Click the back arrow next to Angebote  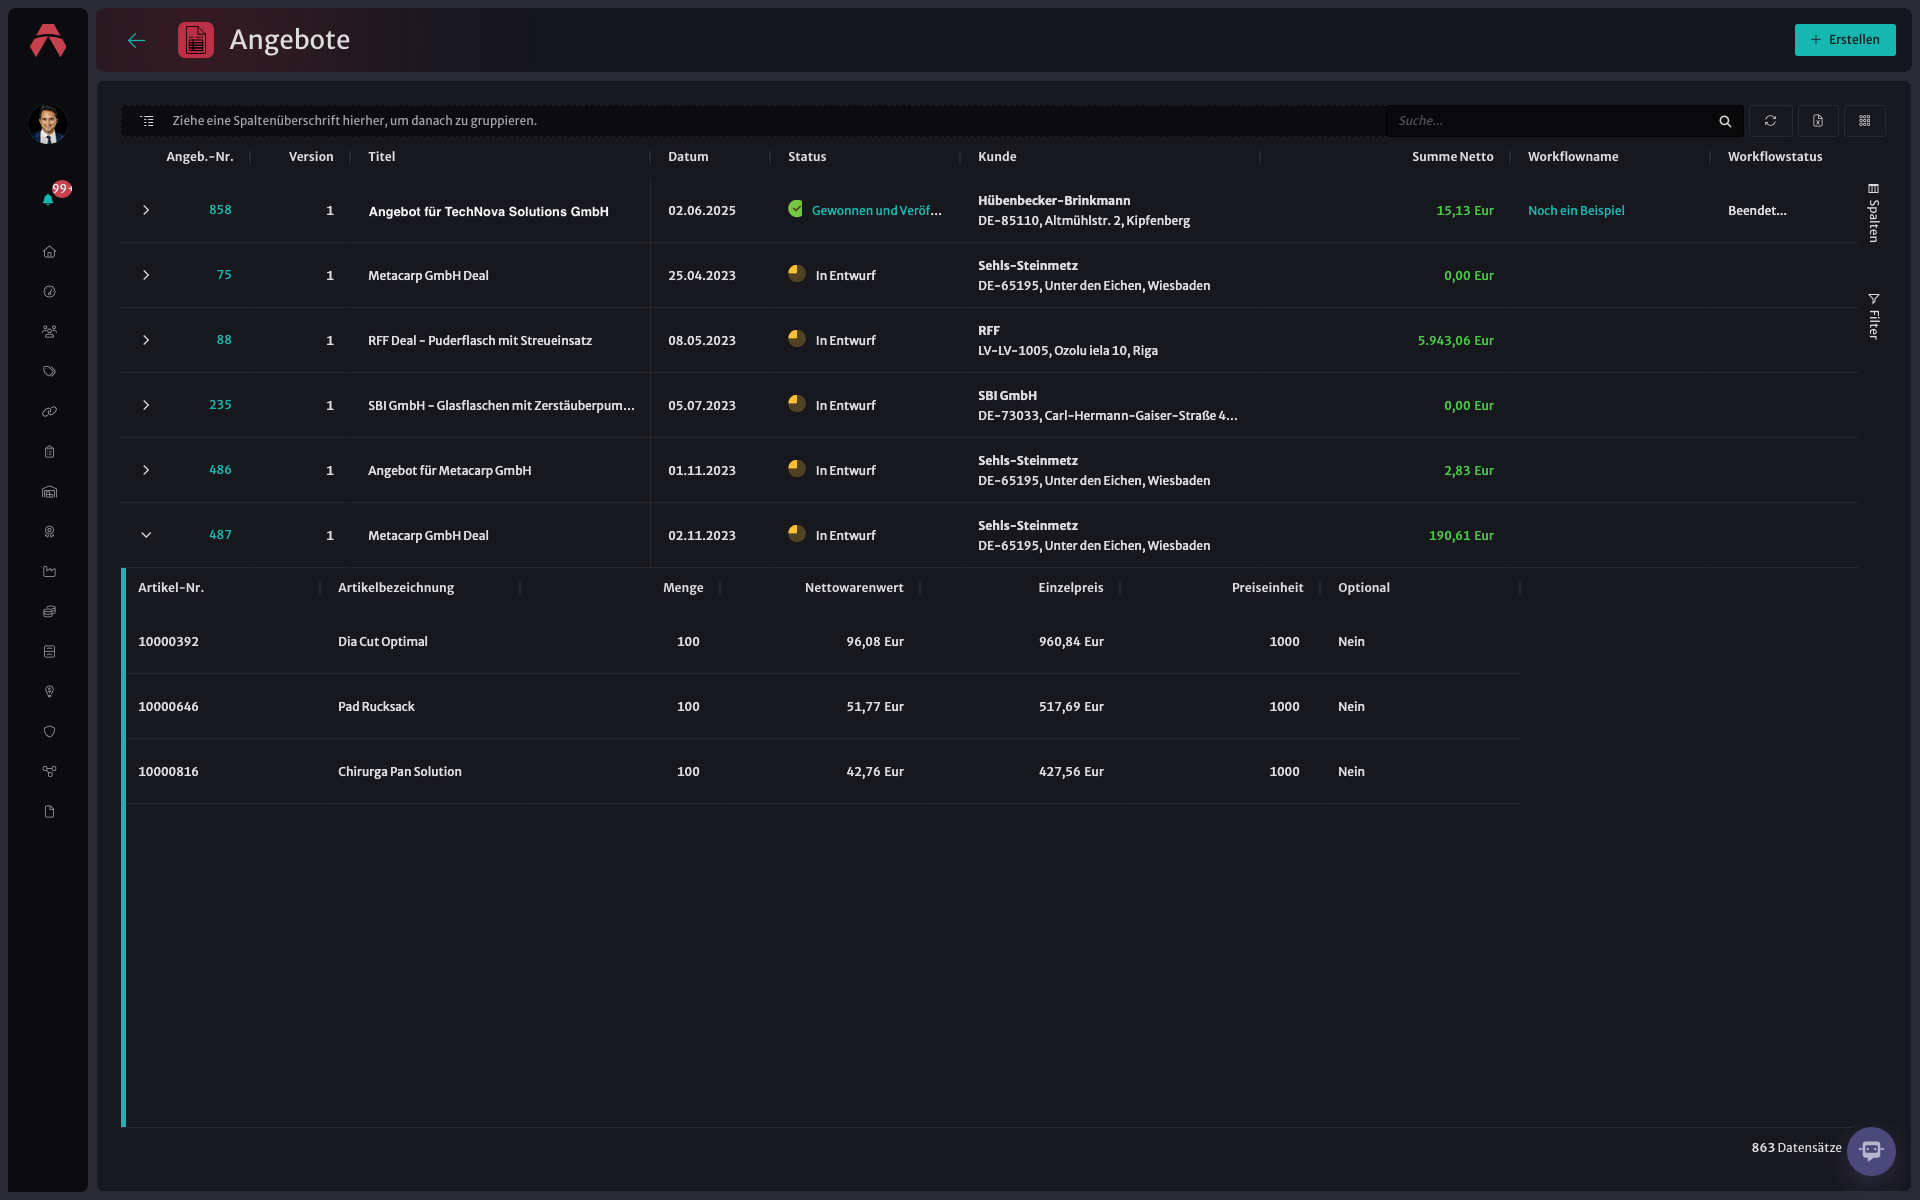click(x=137, y=40)
